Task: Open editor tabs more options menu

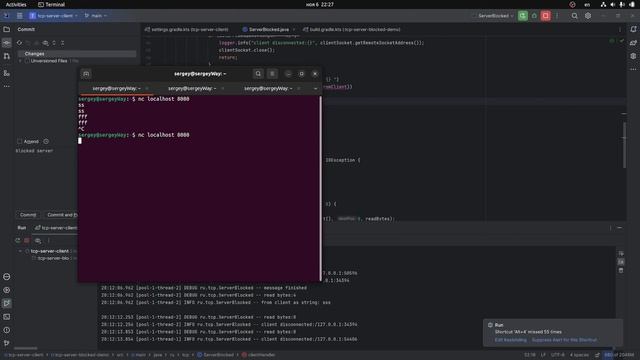Action: pos(620,29)
